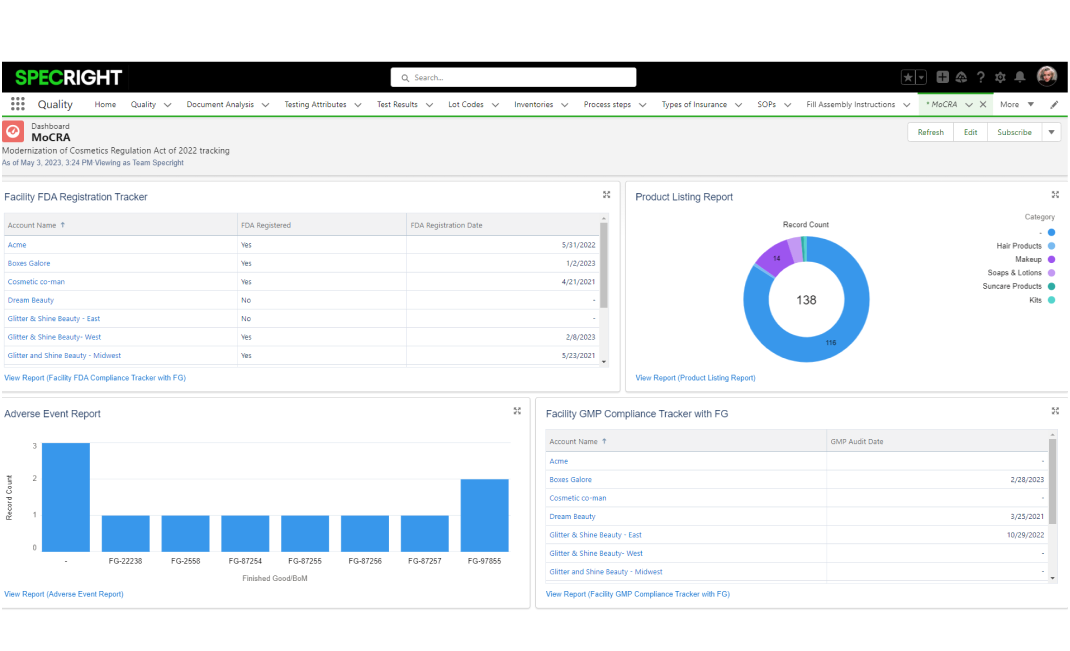Open Cosmetic co-man in GMP Compliance Tracker
Screen dimensions: 1070x651
(x=577, y=497)
